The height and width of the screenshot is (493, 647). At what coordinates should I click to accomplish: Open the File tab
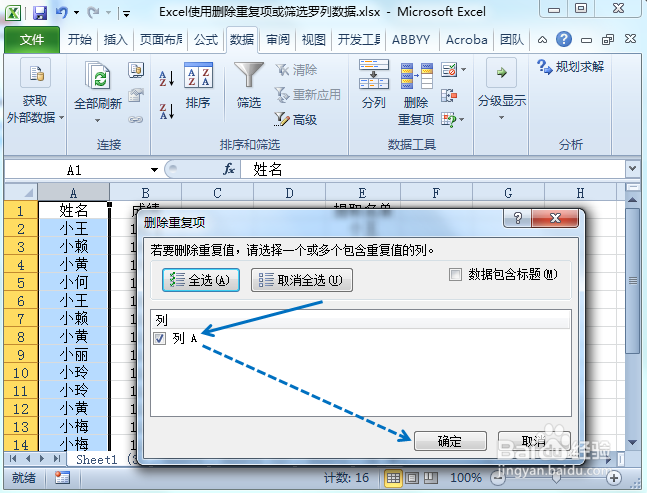(x=32, y=40)
